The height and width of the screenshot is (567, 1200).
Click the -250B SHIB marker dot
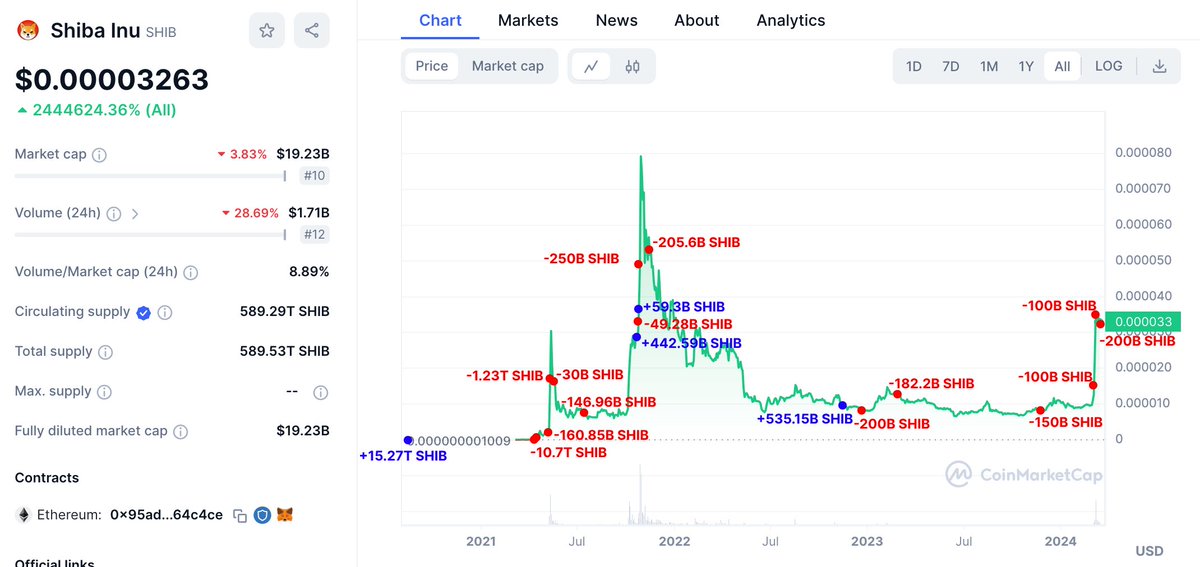[x=638, y=264]
